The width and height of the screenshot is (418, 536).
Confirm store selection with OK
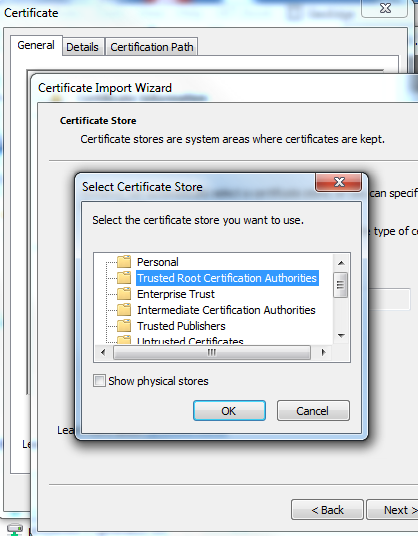(x=229, y=411)
